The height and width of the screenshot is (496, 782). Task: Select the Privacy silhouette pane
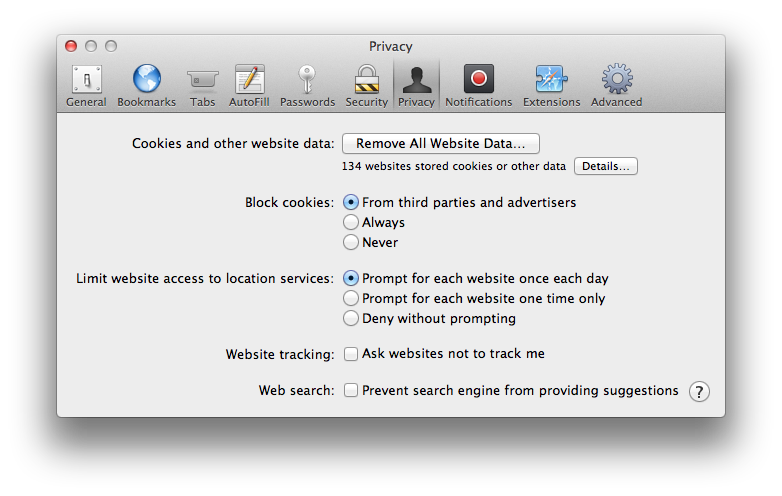point(416,86)
